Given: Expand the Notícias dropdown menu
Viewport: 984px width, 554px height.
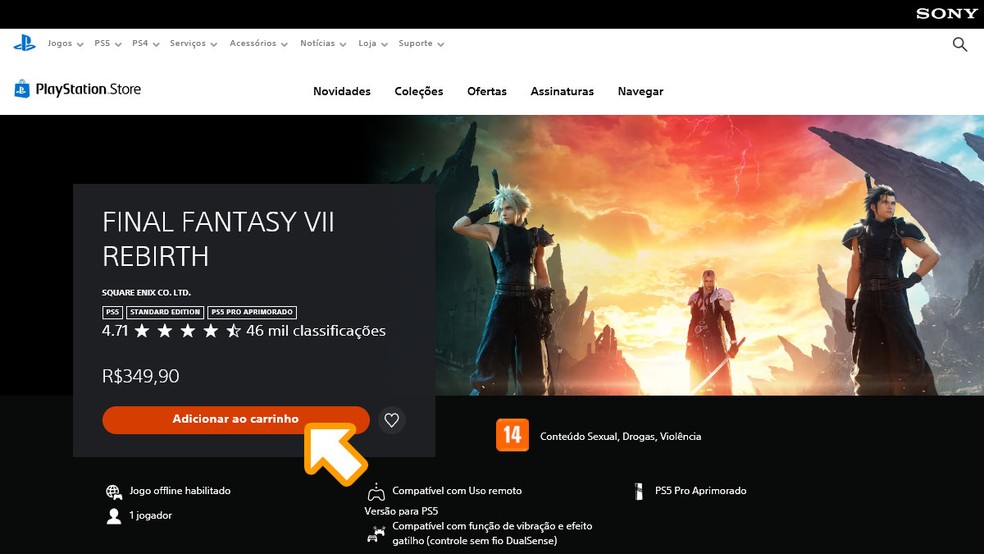Looking at the screenshot, I should tap(323, 43).
